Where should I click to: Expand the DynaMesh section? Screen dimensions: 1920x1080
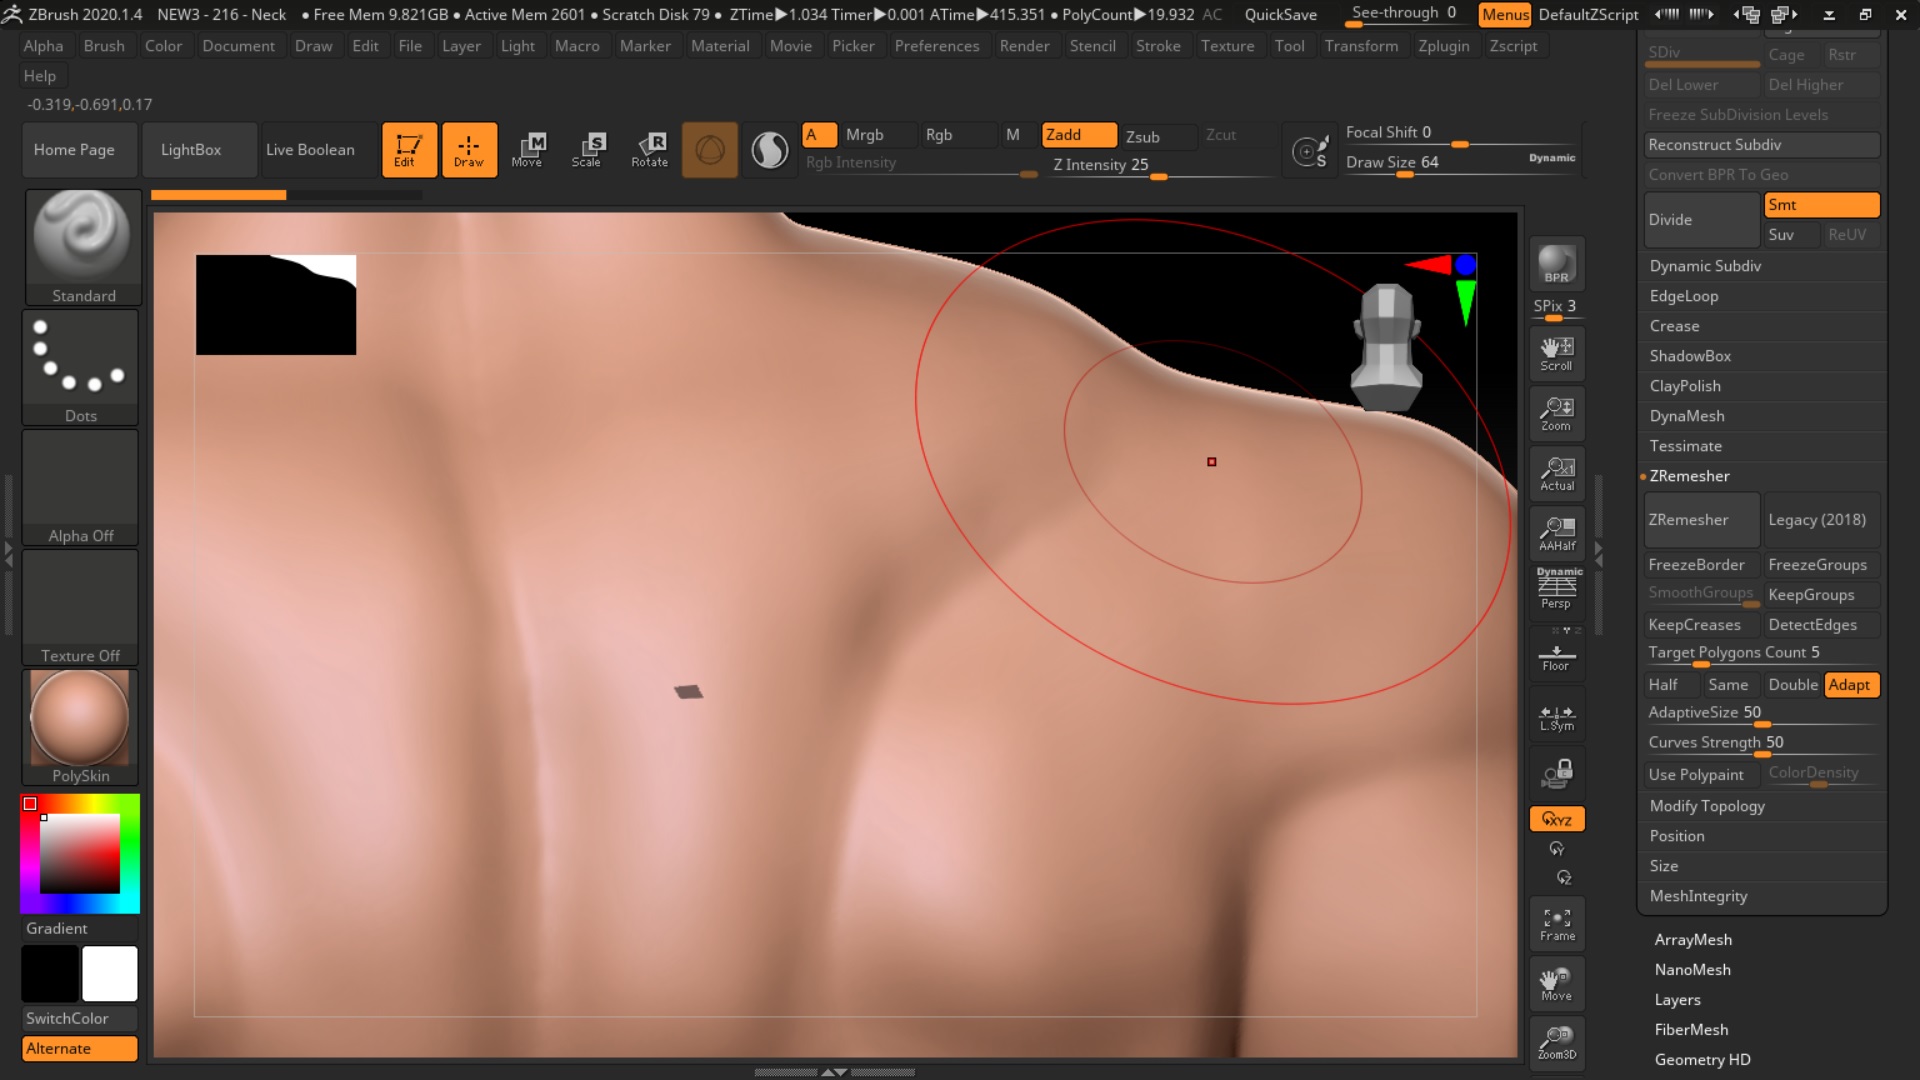[1686, 416]
